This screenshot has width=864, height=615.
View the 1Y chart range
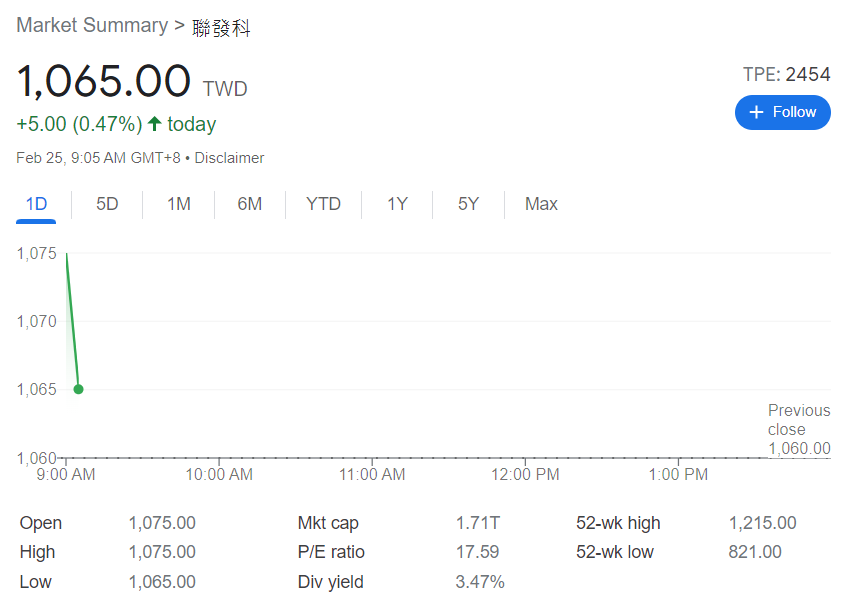pos(397,204)
